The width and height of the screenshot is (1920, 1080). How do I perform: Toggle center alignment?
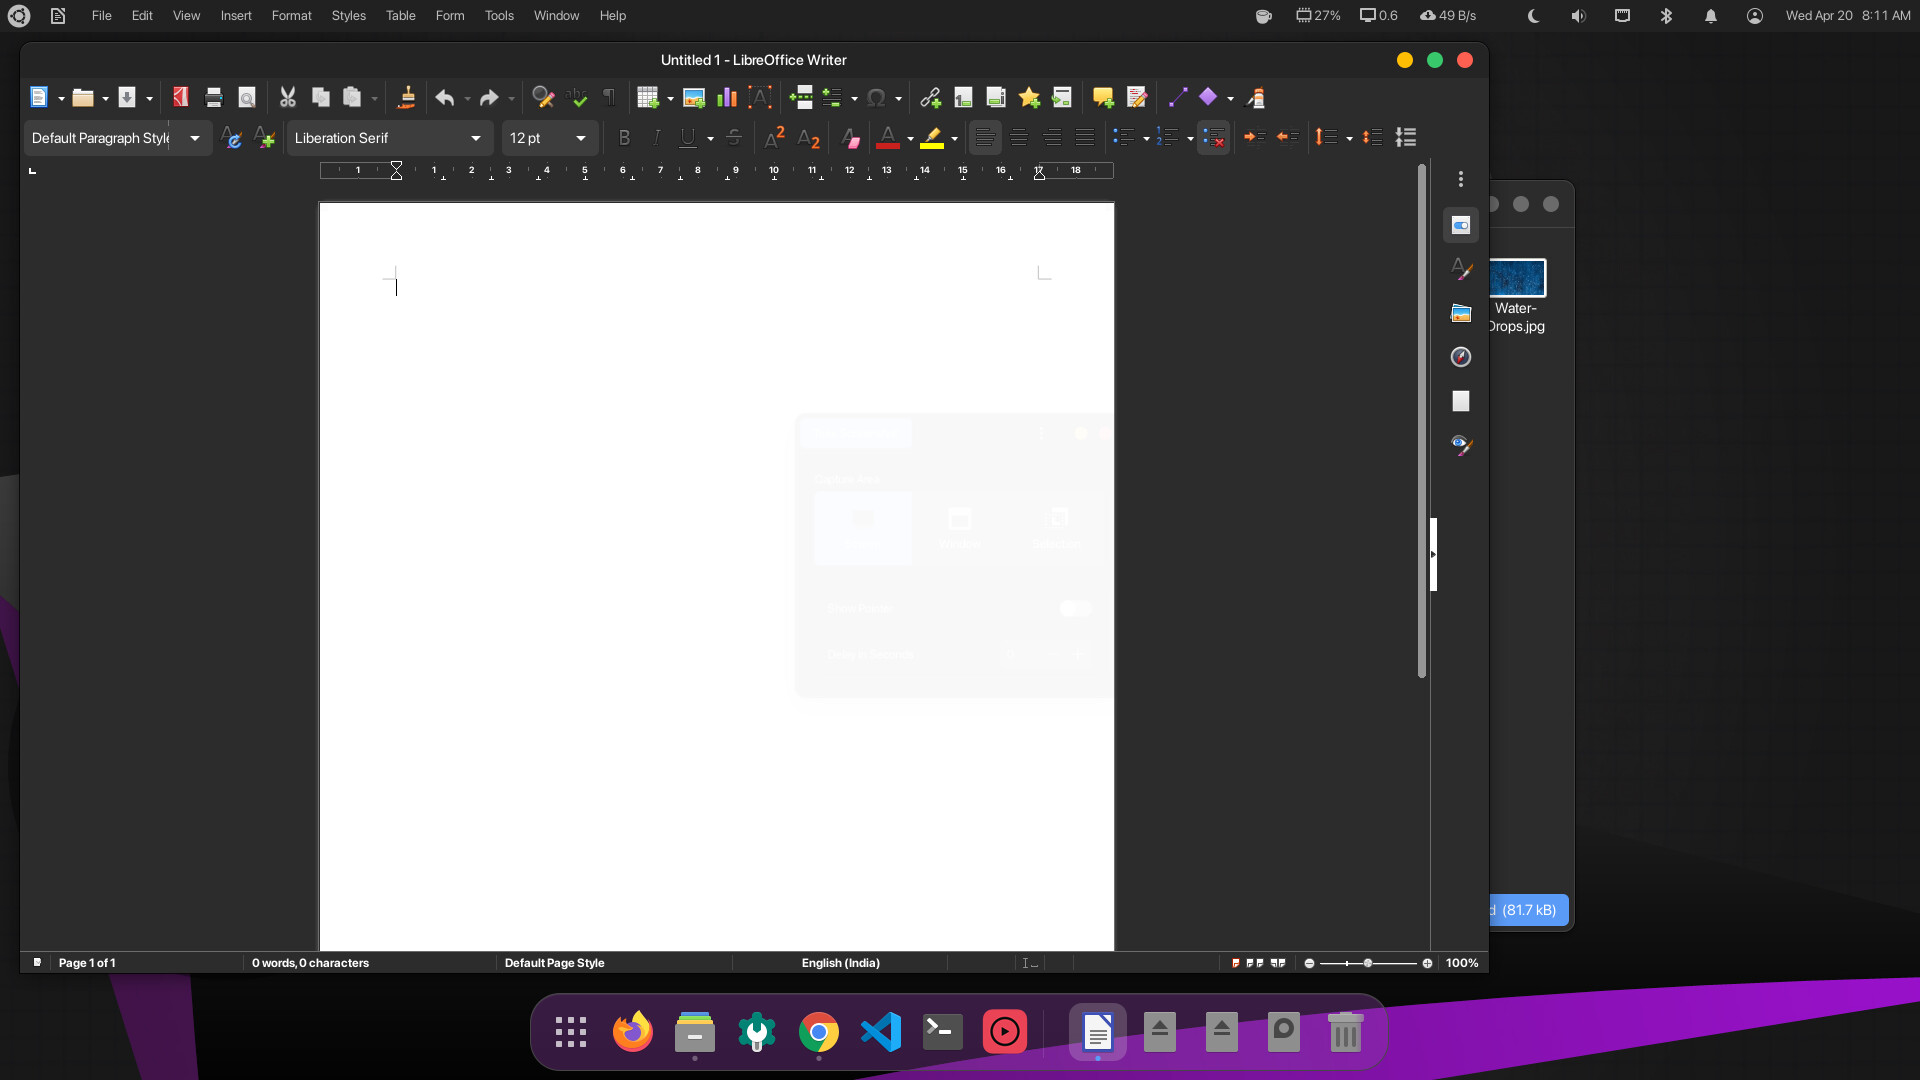tap(1018, 138)
